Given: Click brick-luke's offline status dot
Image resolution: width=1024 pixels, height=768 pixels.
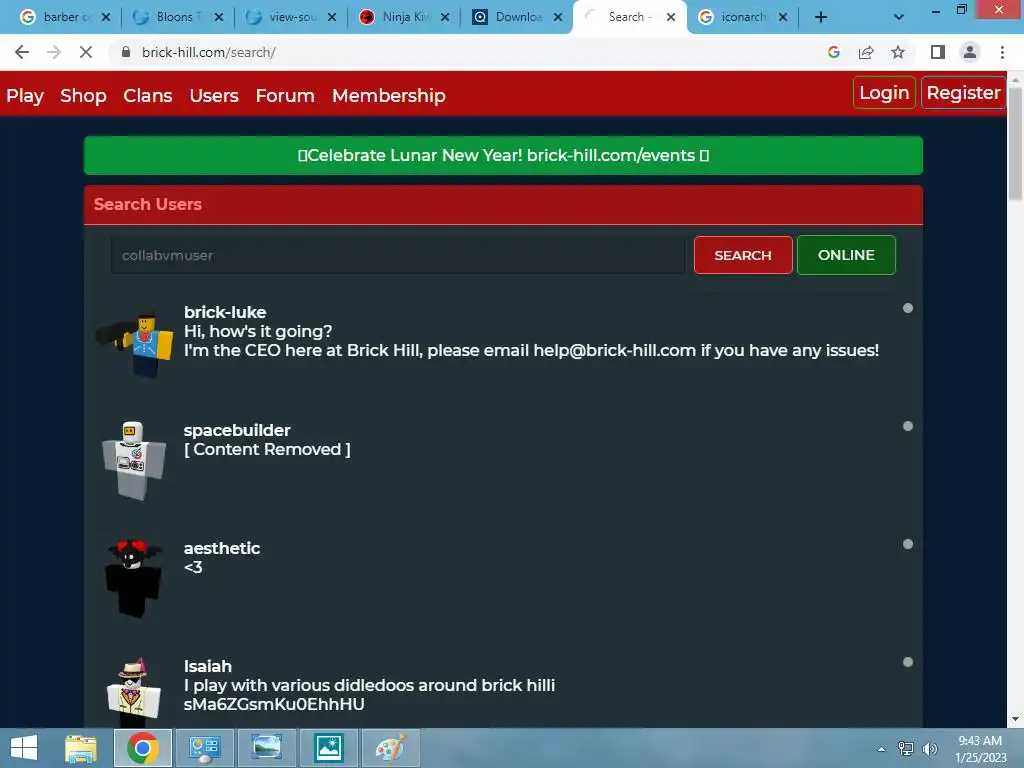Looking at the screenshot, I should pyautogui.click(x=908, y=308).
